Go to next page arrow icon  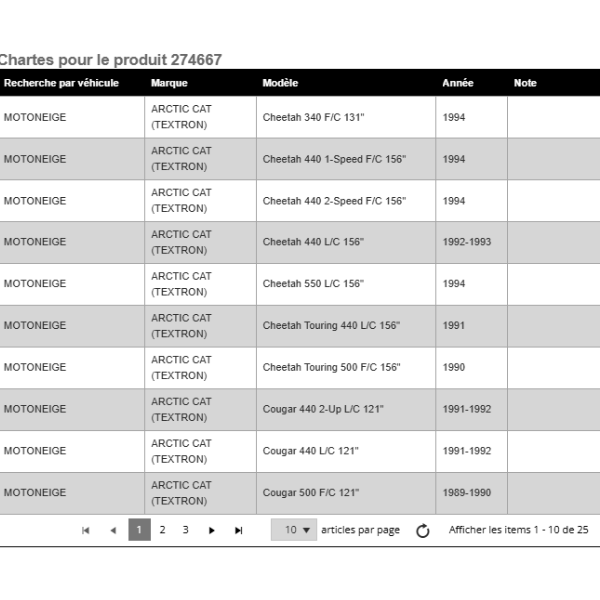(x=211, y=530)
